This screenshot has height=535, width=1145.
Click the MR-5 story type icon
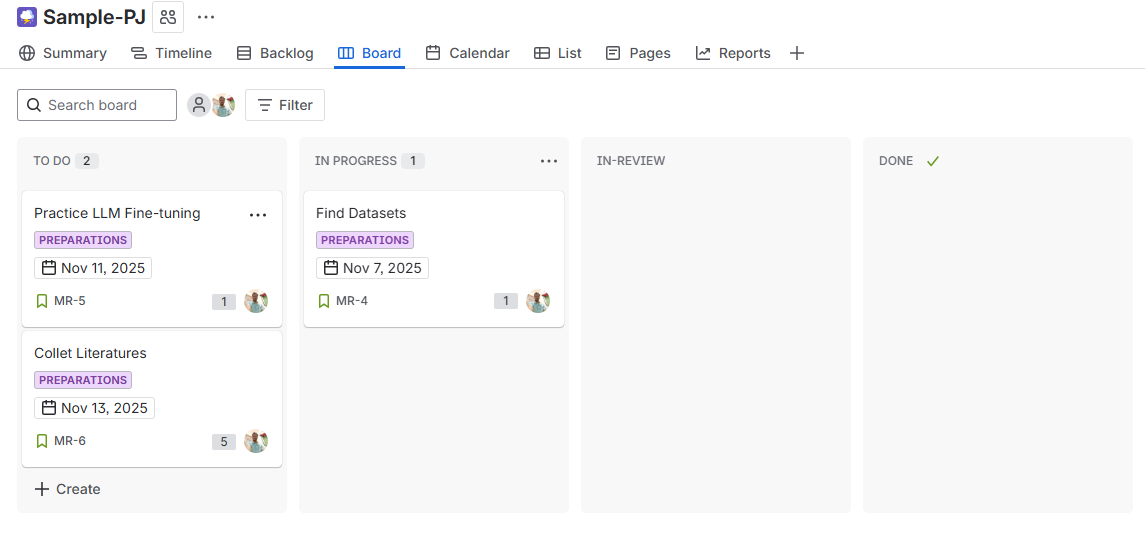pyautogui.click(x=42, y=301)
